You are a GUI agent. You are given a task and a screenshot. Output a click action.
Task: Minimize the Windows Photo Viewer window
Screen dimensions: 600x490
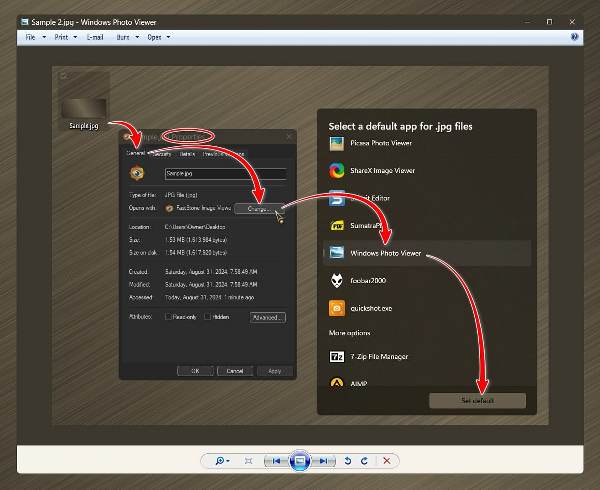point(527,22)
